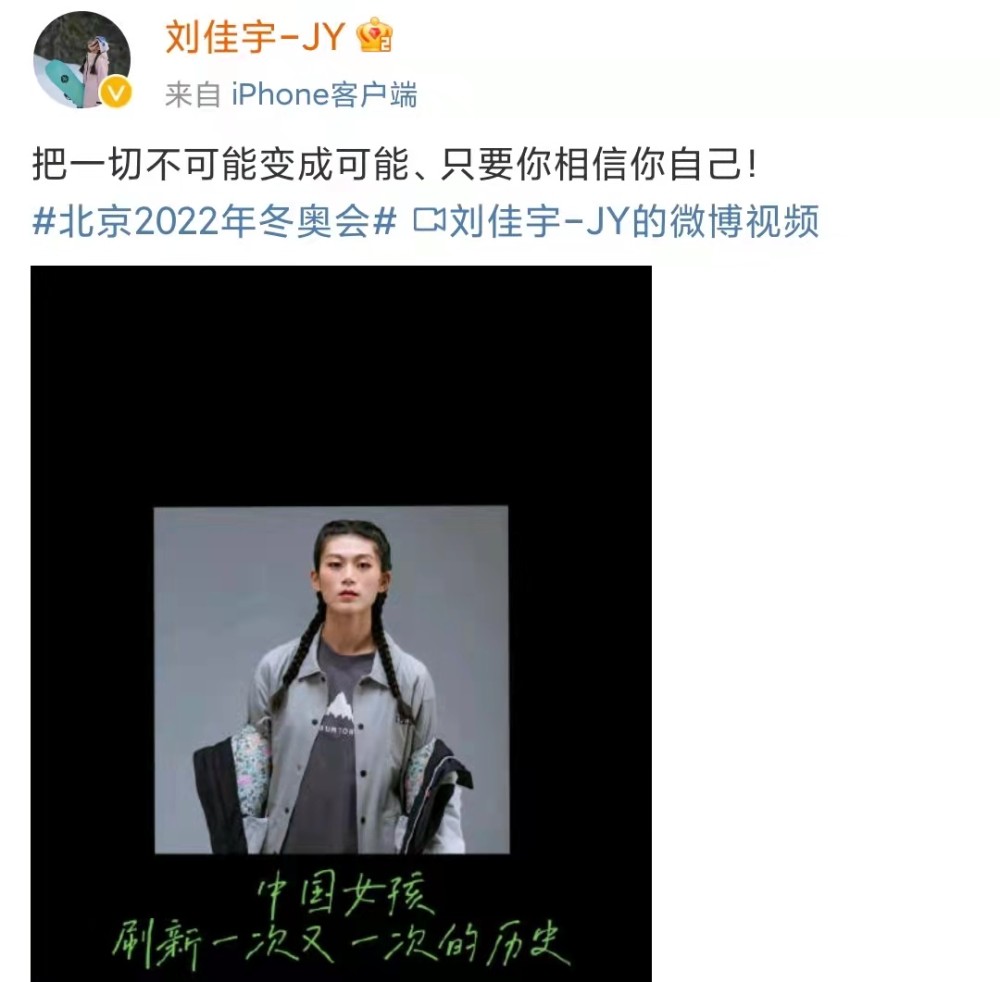Click the 来自 source label

(x=193, y=96)
